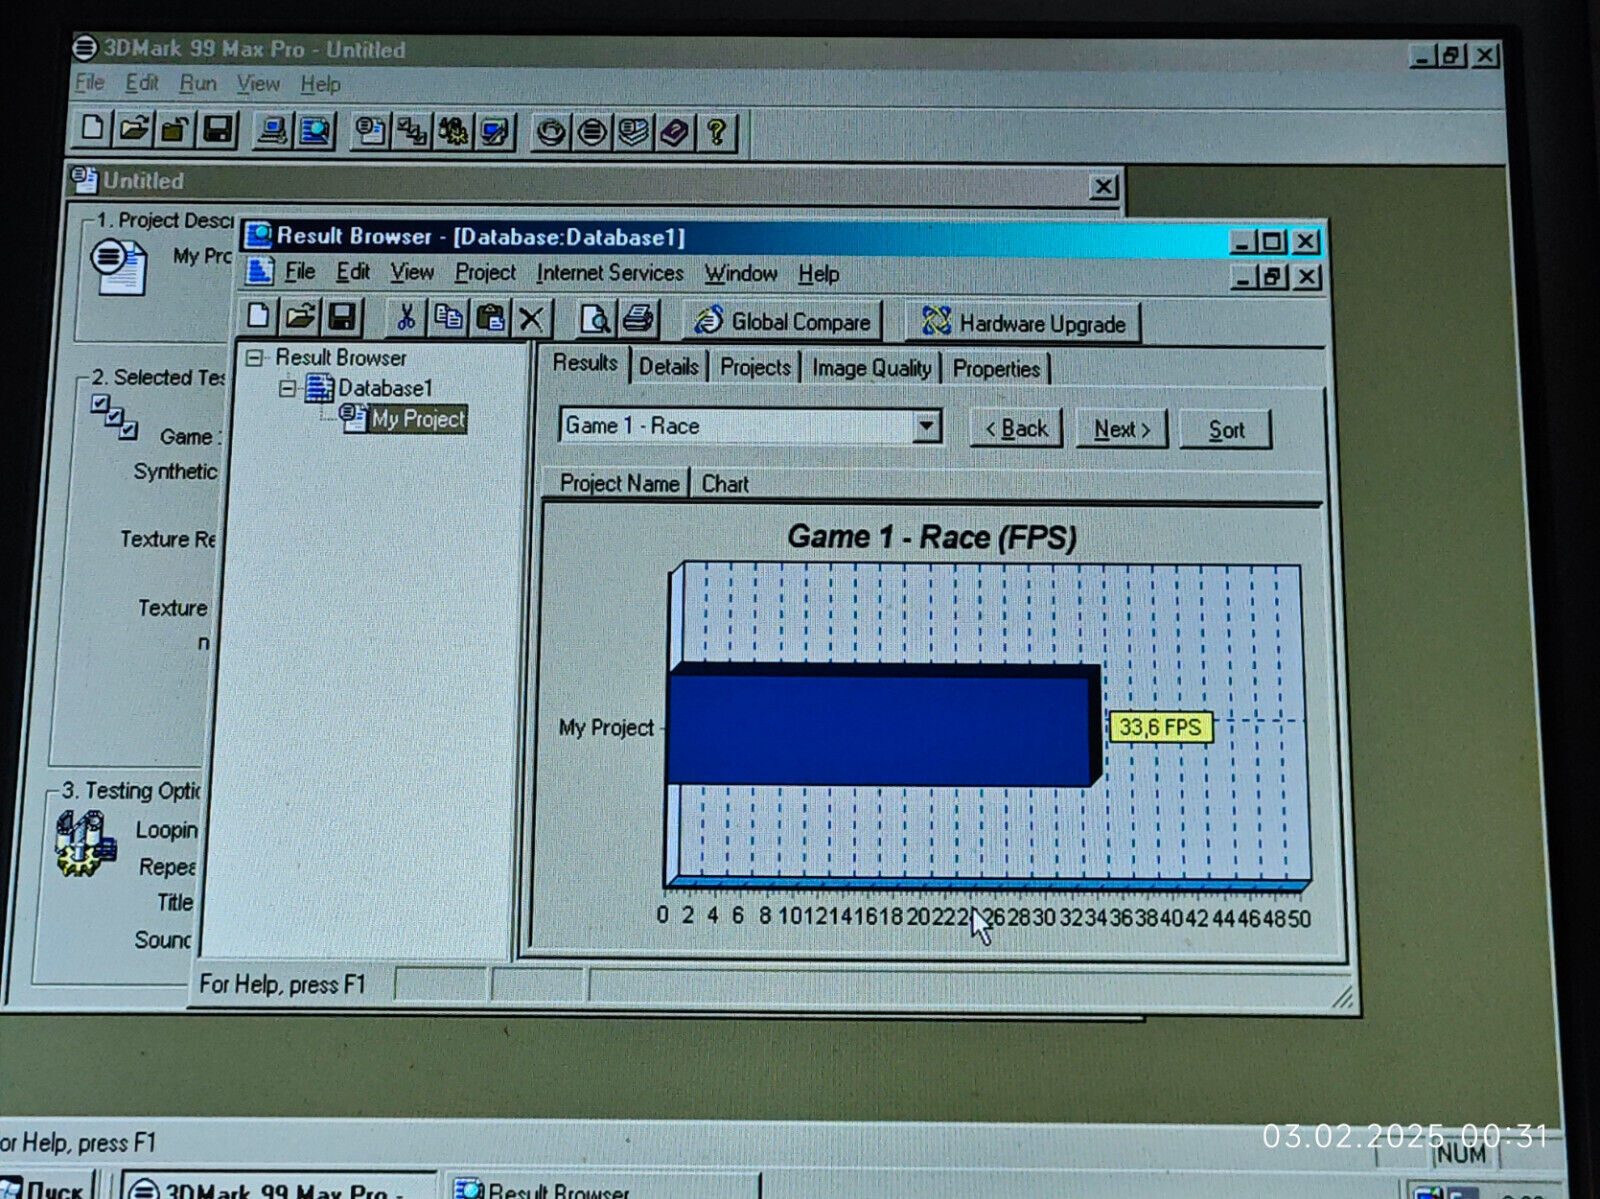Click the swirl run benchmark icon in 3DMark toolbar
Screen dimensions: 1600x1199
(551, 132)
